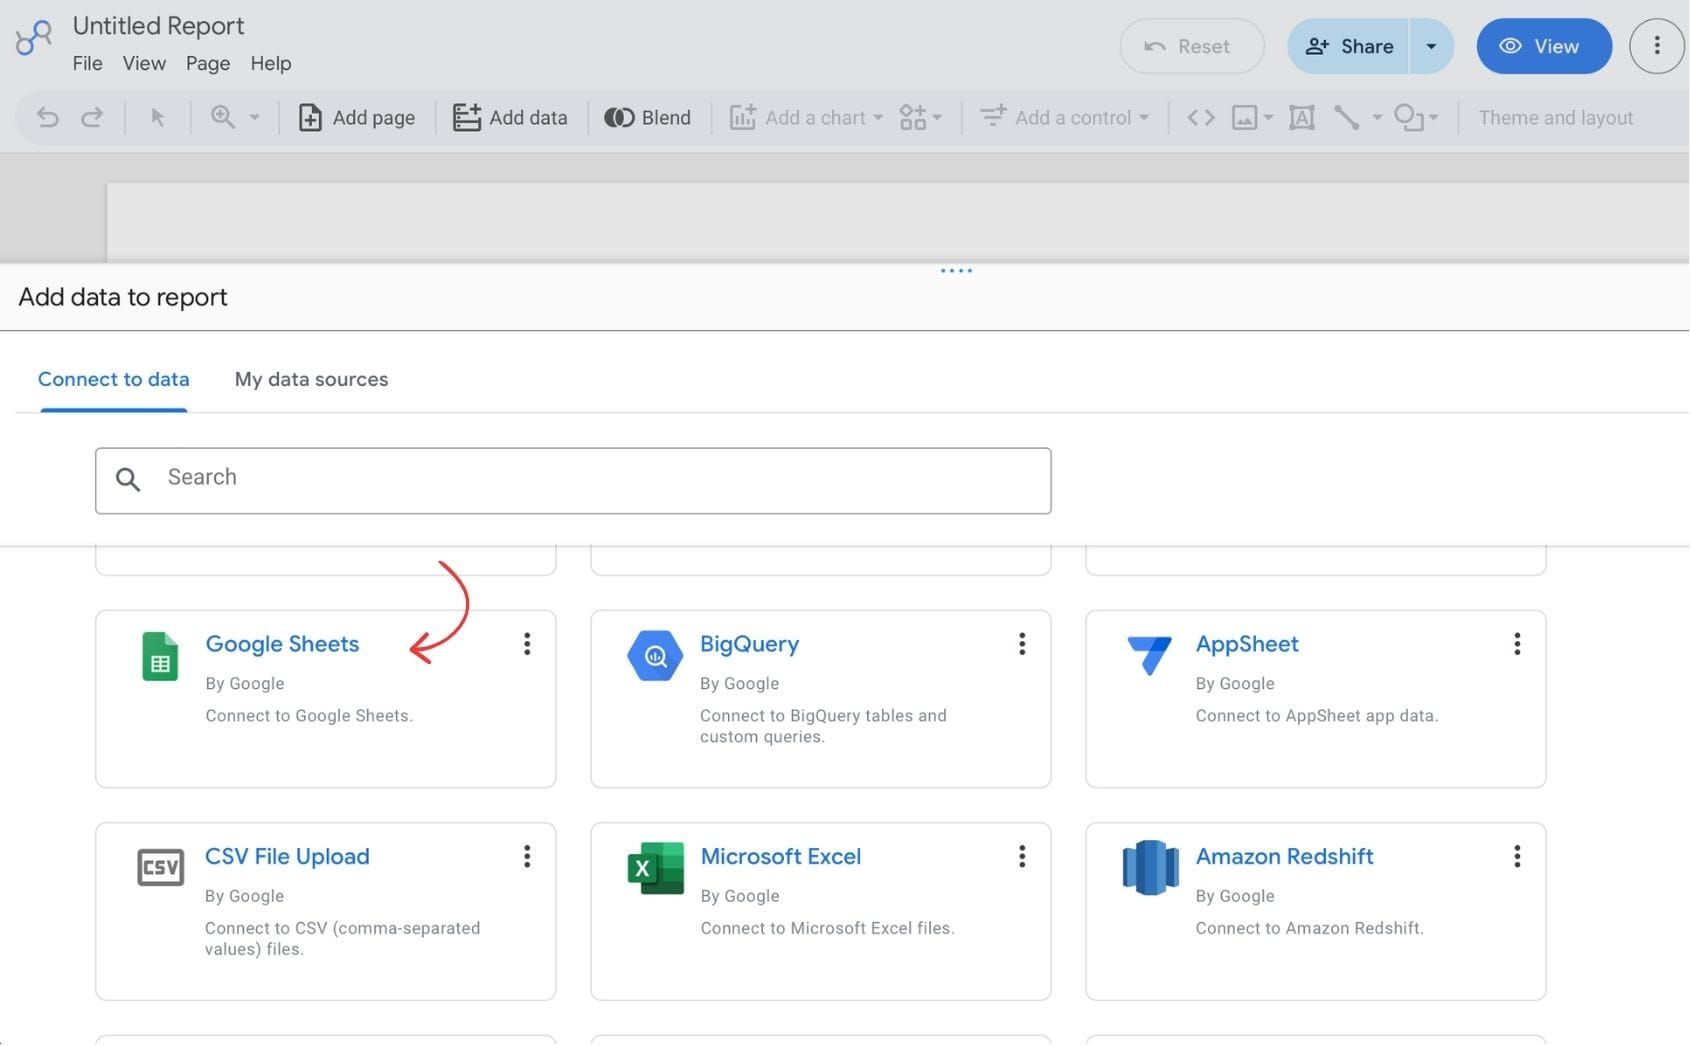Viewport: 1691px width, 1046px height.
Task: Select the Connect to data tab
Action: [113, 380]
